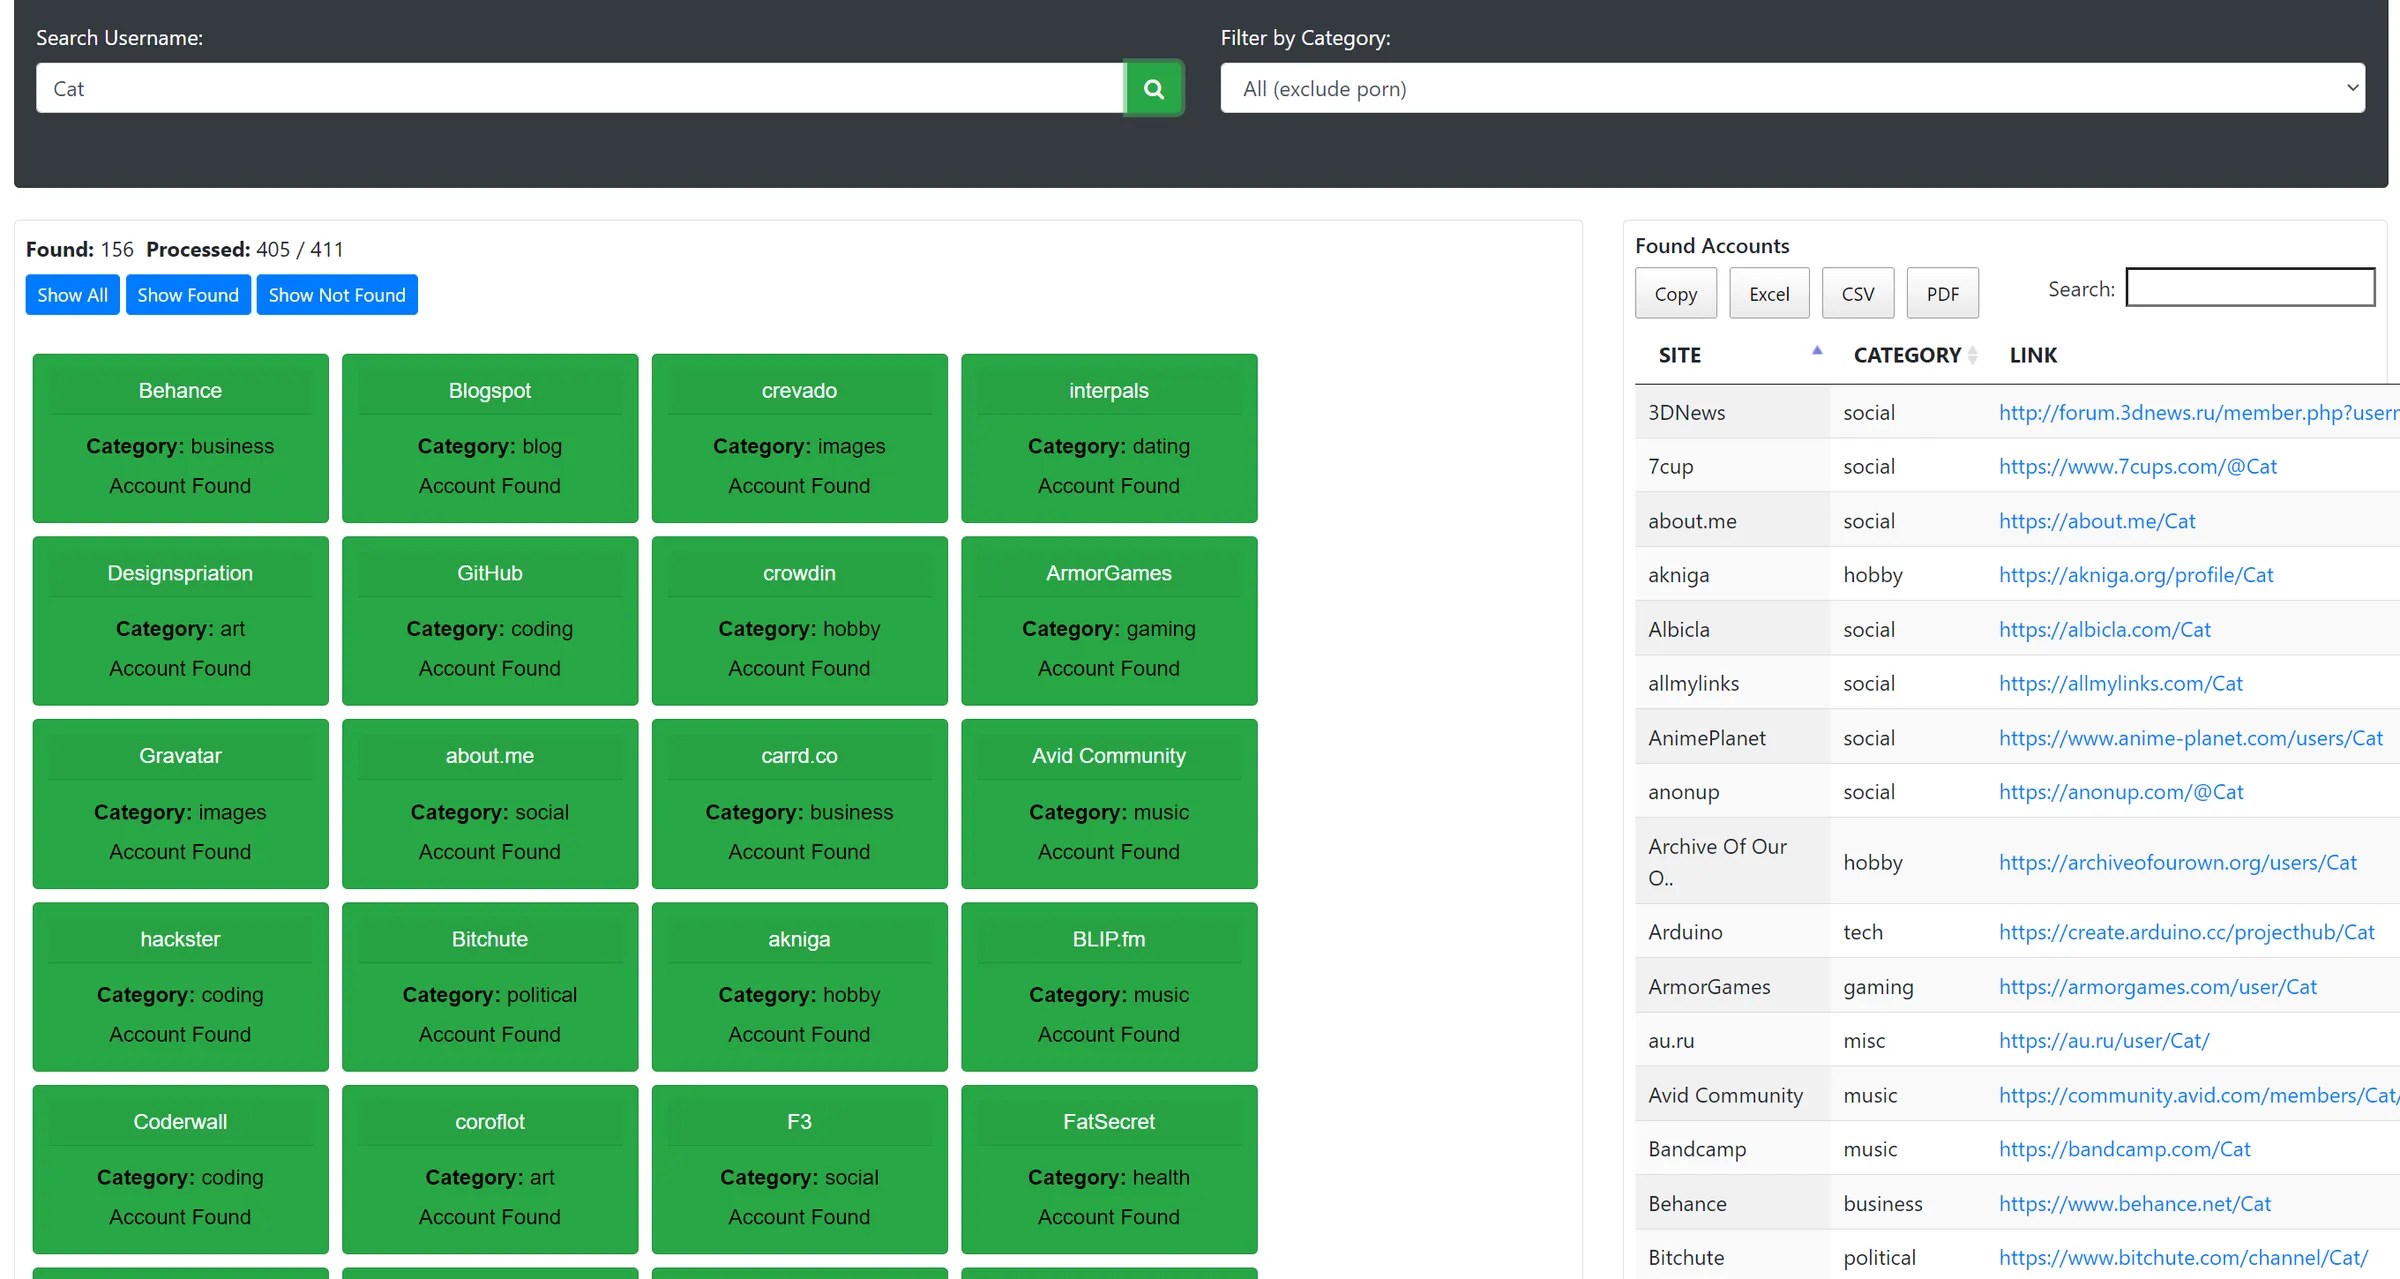Image resolution: width=2400 pixels, height=1279 pixels.
Task: Open the behance.net/Cat link
Action: click(2135, 1204)
